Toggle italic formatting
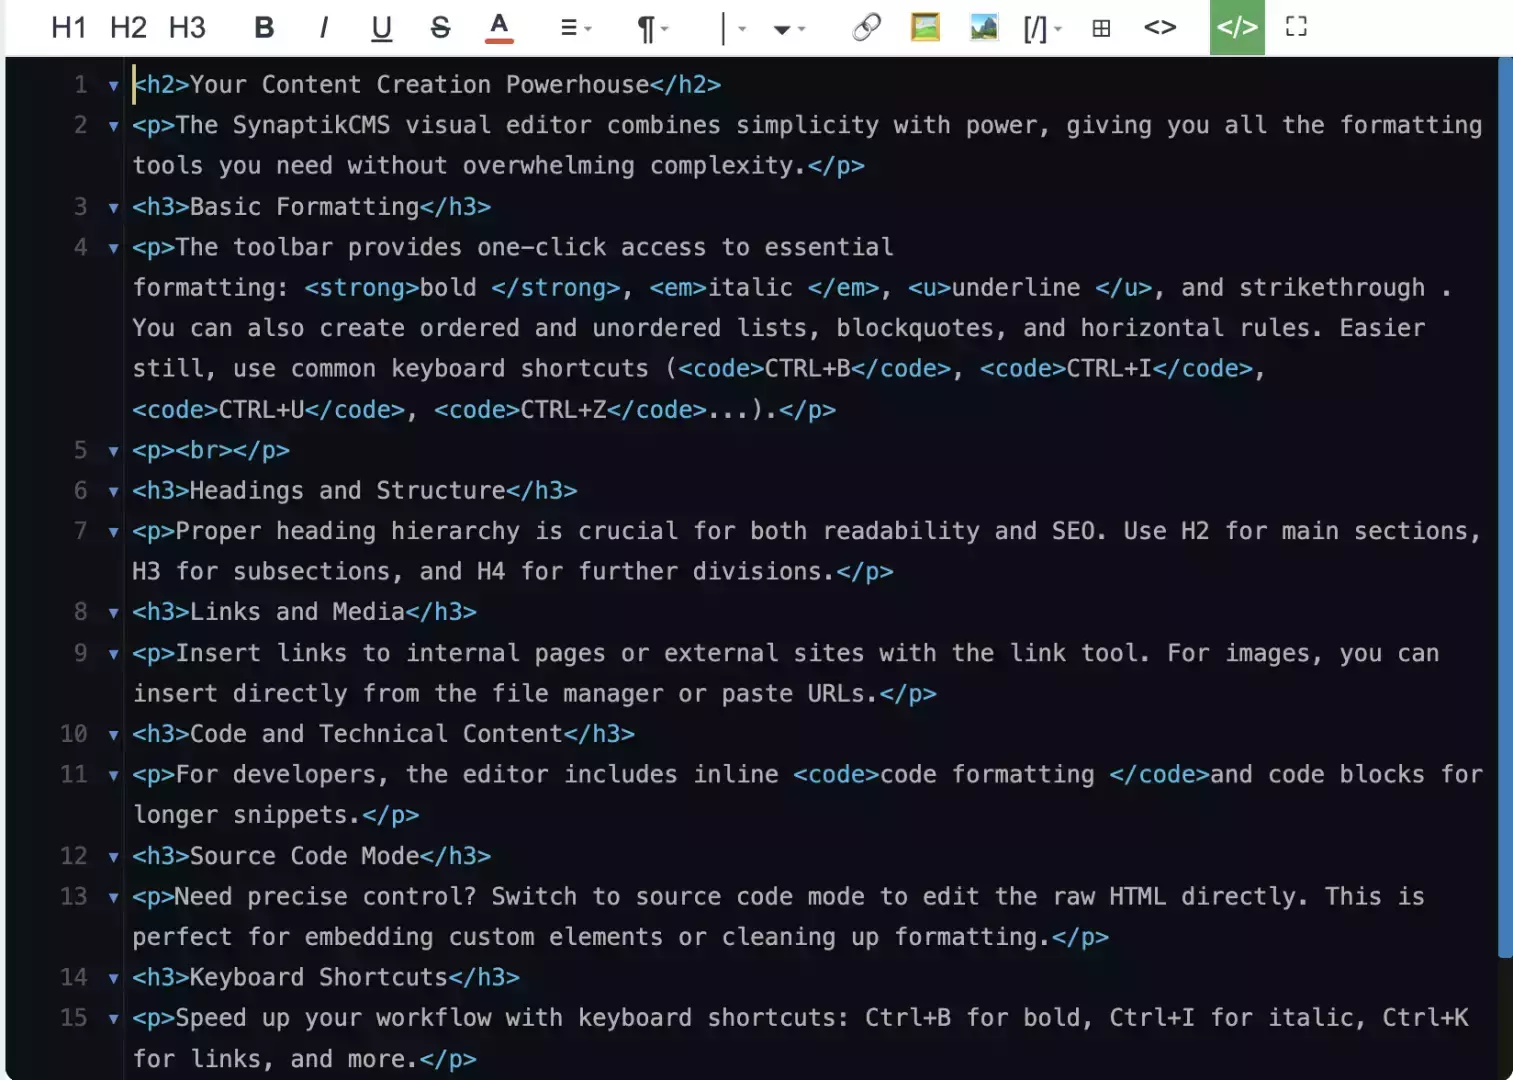This screenshot has height=1080, width=1513. 323,27
